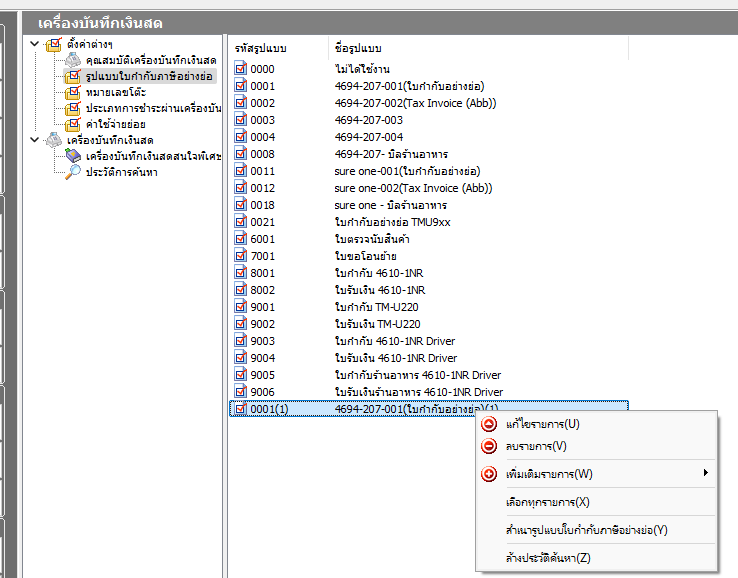Select the ประเภทการชำระผ่านเครื่องบัน tree item

point(152,108)
